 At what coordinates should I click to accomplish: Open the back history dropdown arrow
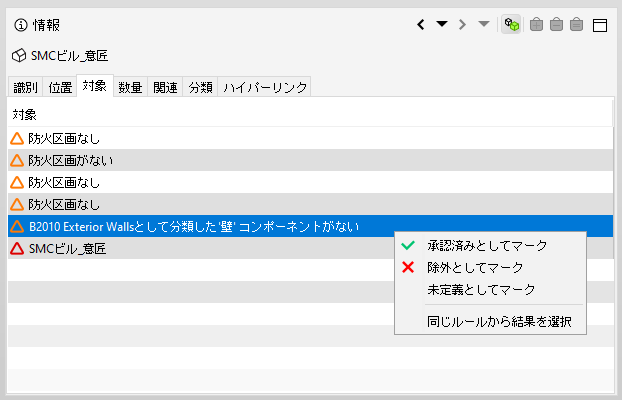coord(442,24)
